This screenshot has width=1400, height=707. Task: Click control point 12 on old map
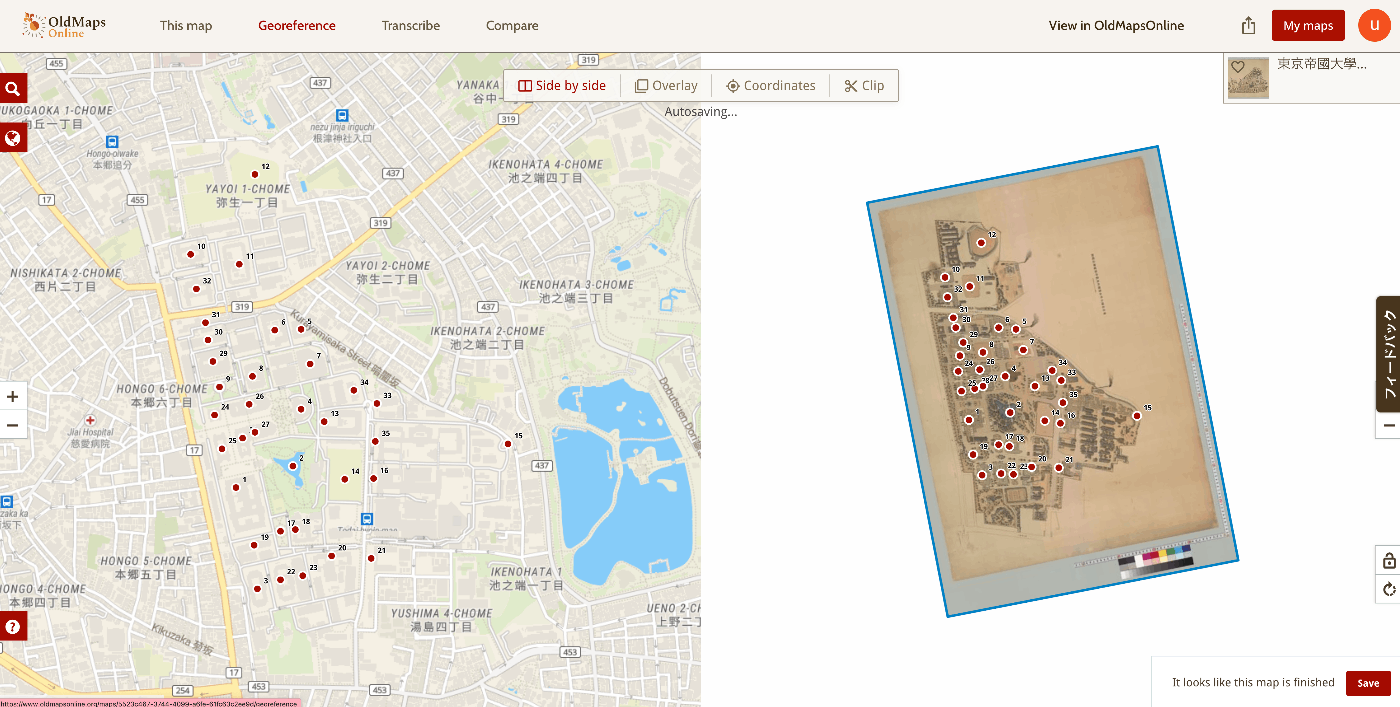point(981,242)
